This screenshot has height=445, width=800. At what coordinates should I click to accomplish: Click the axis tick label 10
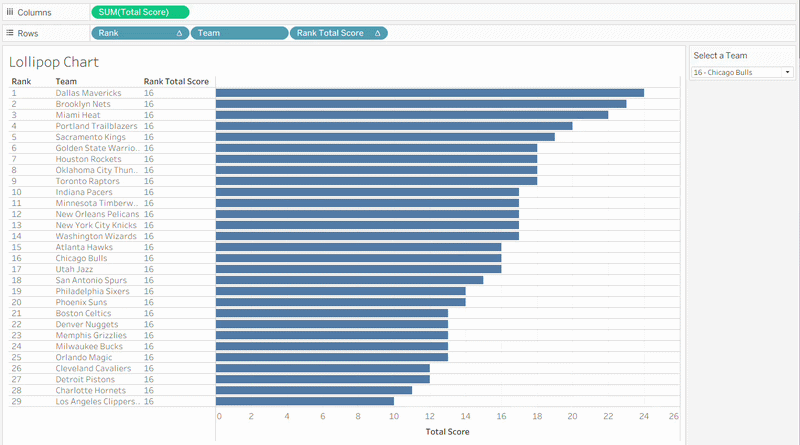[x=394, y=416]
